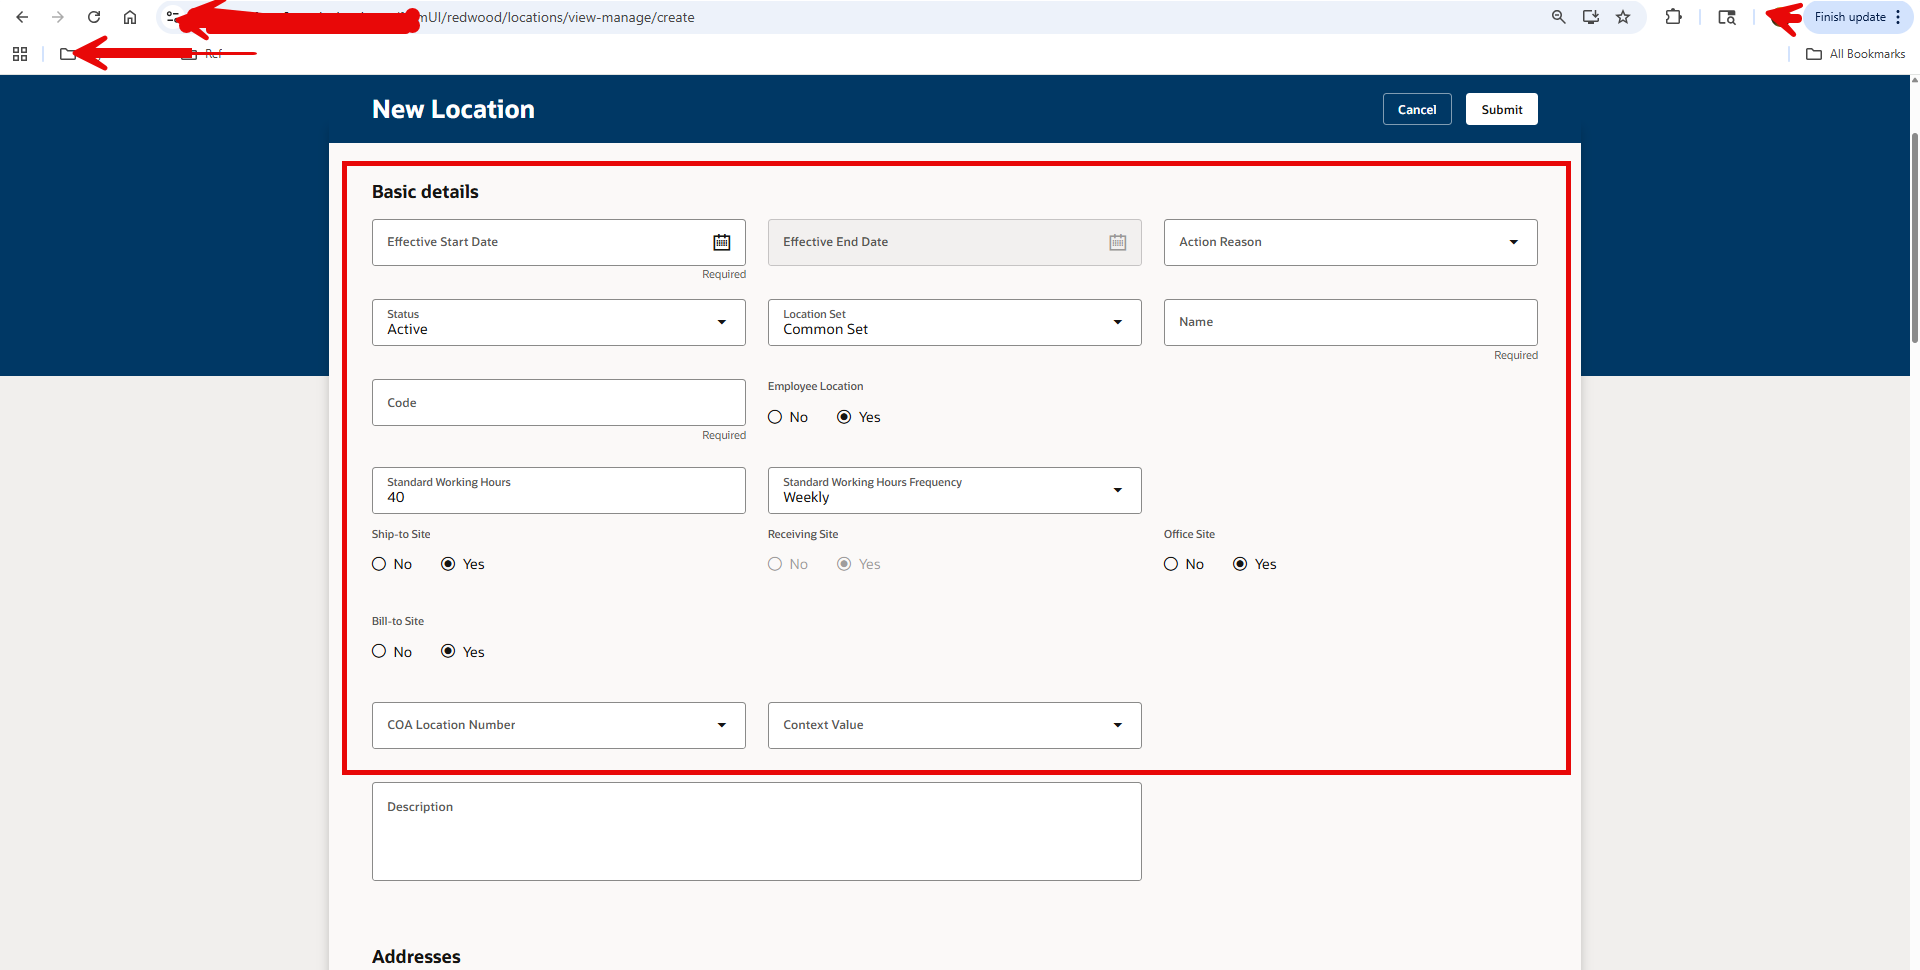This screenshot has height=970, width=1920.
Task: Reload the current page
Action: click(x=94, y=17)
